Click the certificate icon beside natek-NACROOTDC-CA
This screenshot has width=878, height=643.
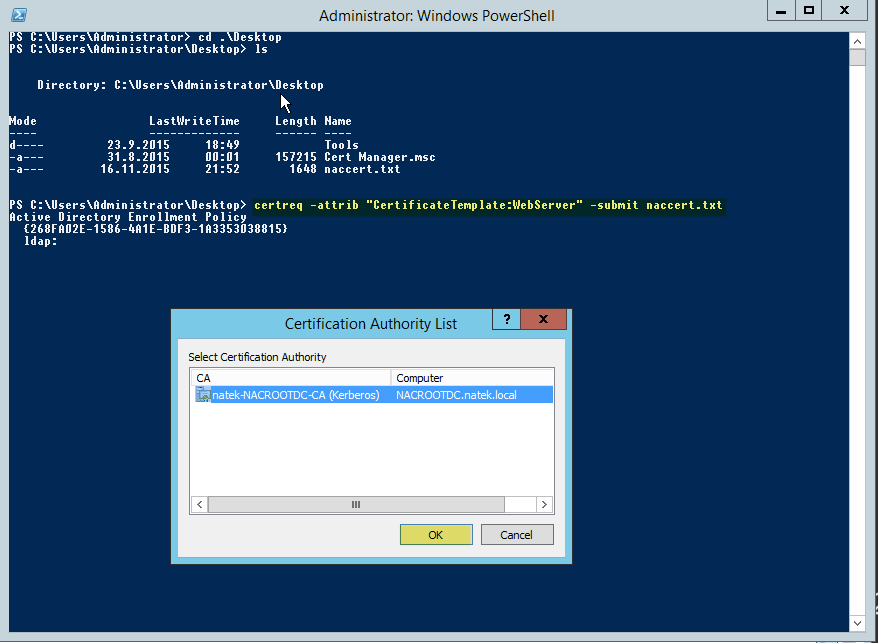(x=203, y=394)
